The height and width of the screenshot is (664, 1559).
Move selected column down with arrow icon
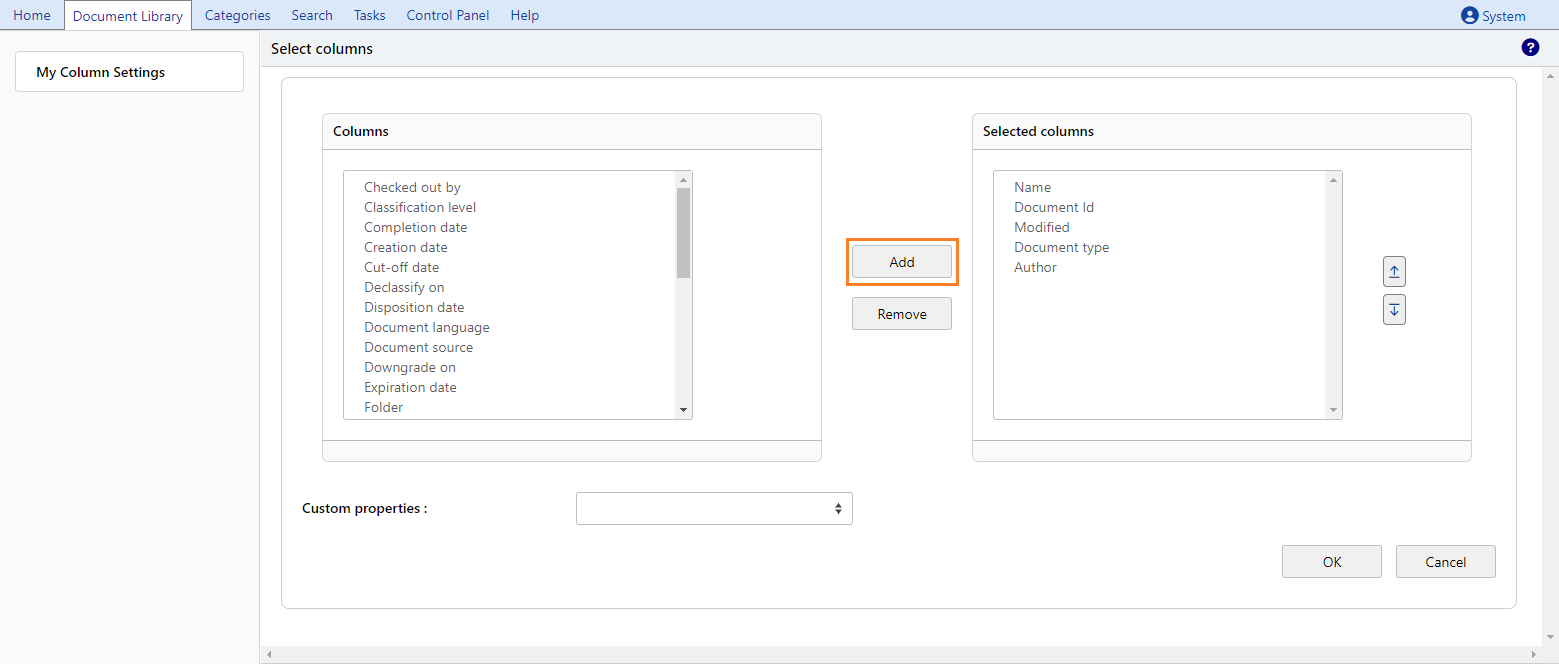pos(1394,310)
